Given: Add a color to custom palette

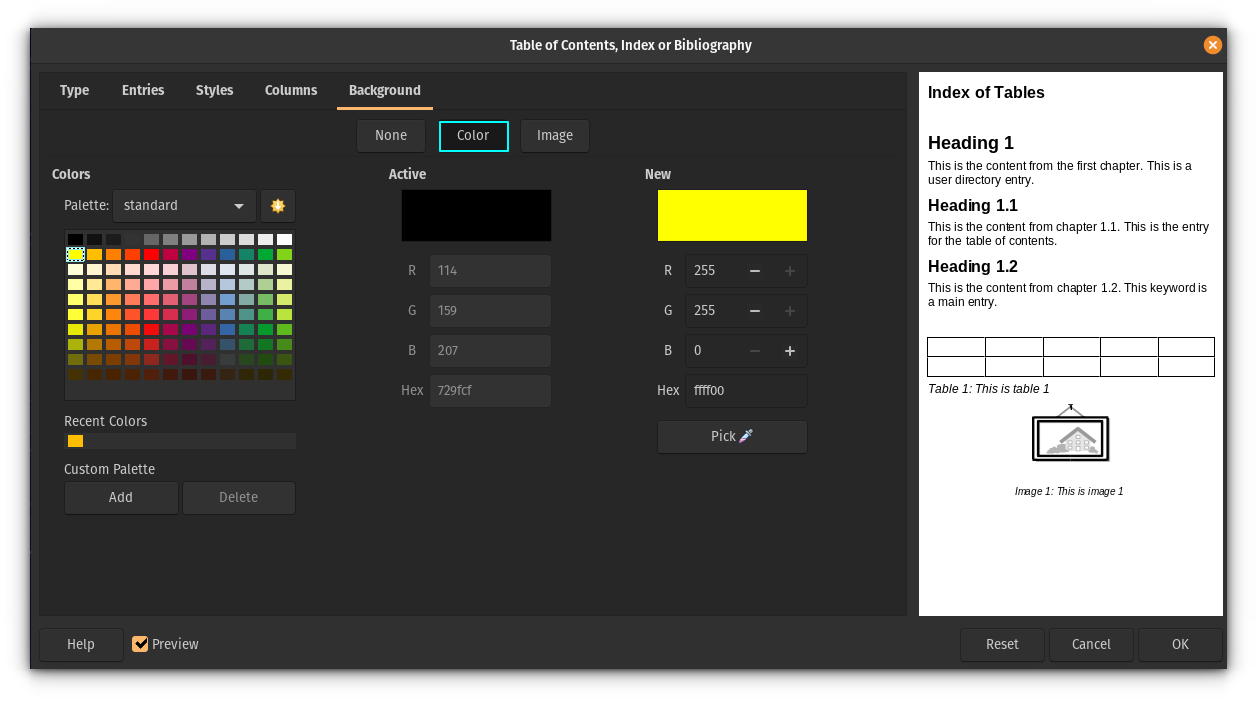Looking at the screenshot, I should click(121, 498).
